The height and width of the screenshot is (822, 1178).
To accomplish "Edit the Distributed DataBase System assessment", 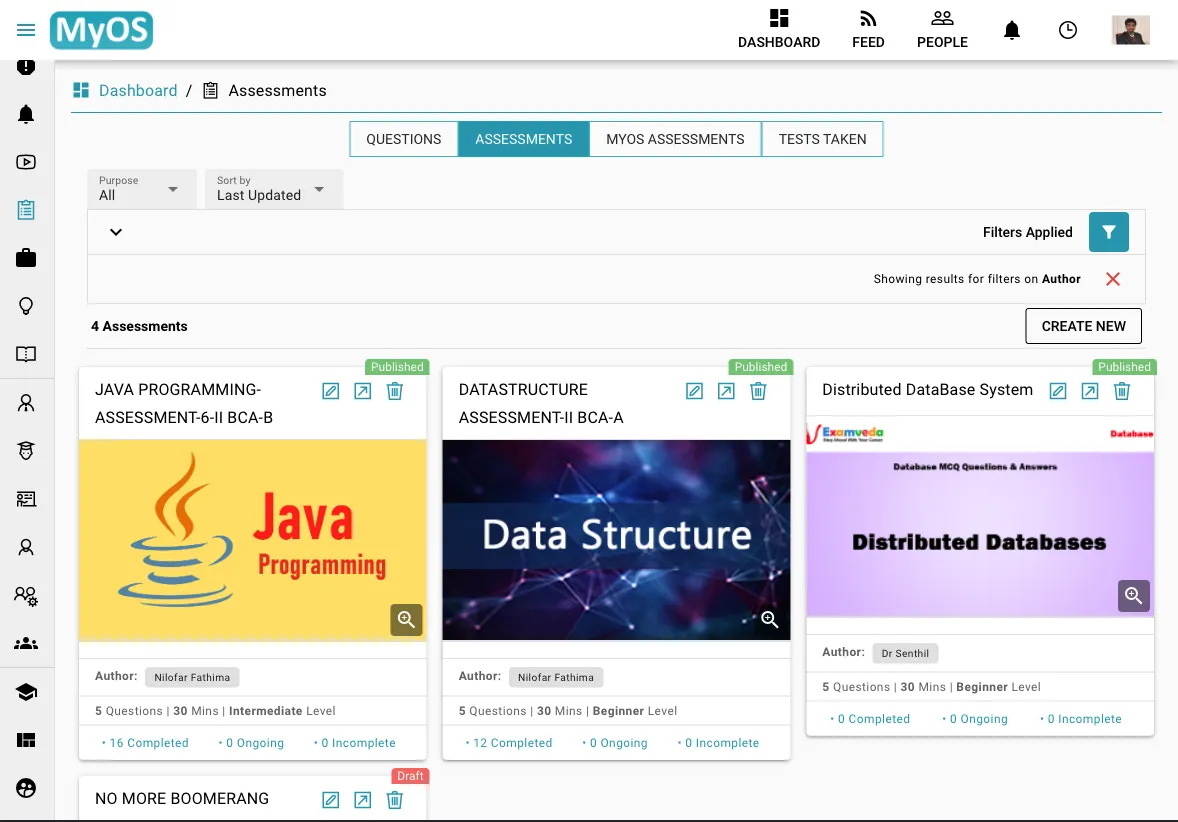I will [1058, 391].
